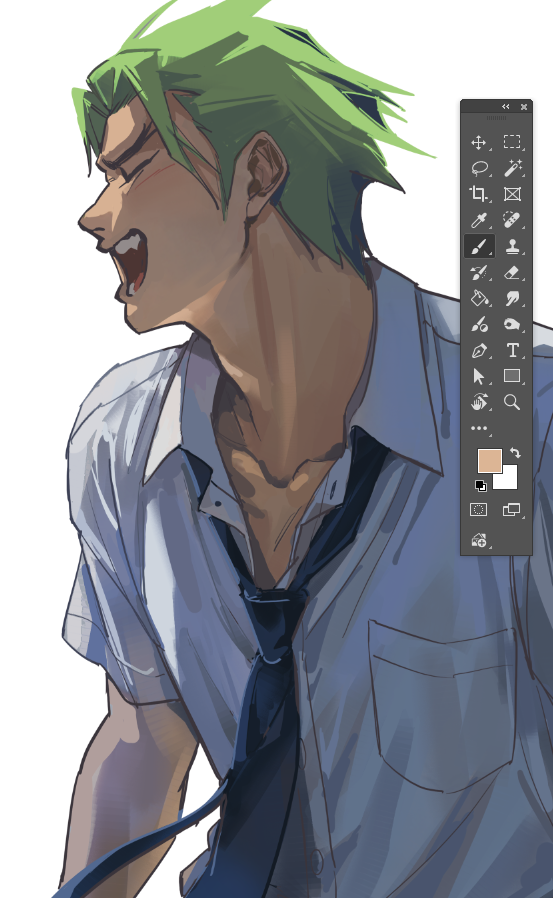Select the Smudge tool

512,298
